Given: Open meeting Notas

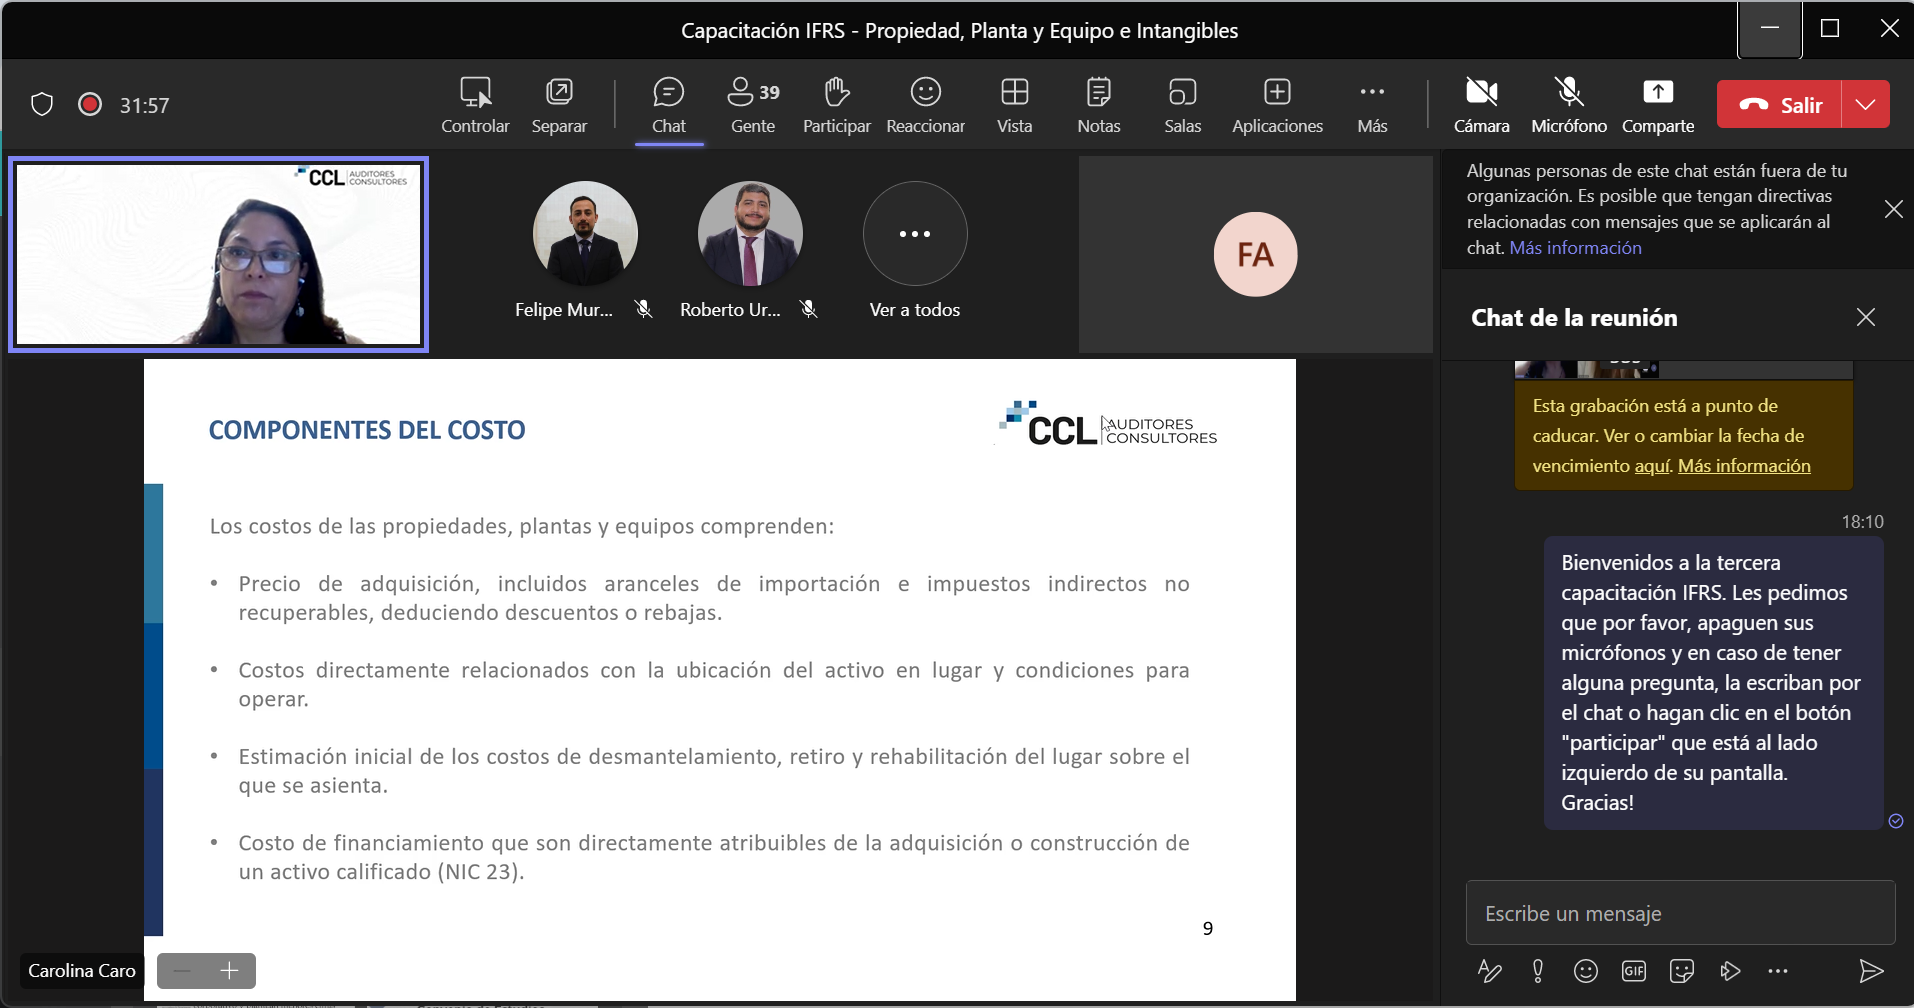Looking at the screenshot, I should point(1099,105).
